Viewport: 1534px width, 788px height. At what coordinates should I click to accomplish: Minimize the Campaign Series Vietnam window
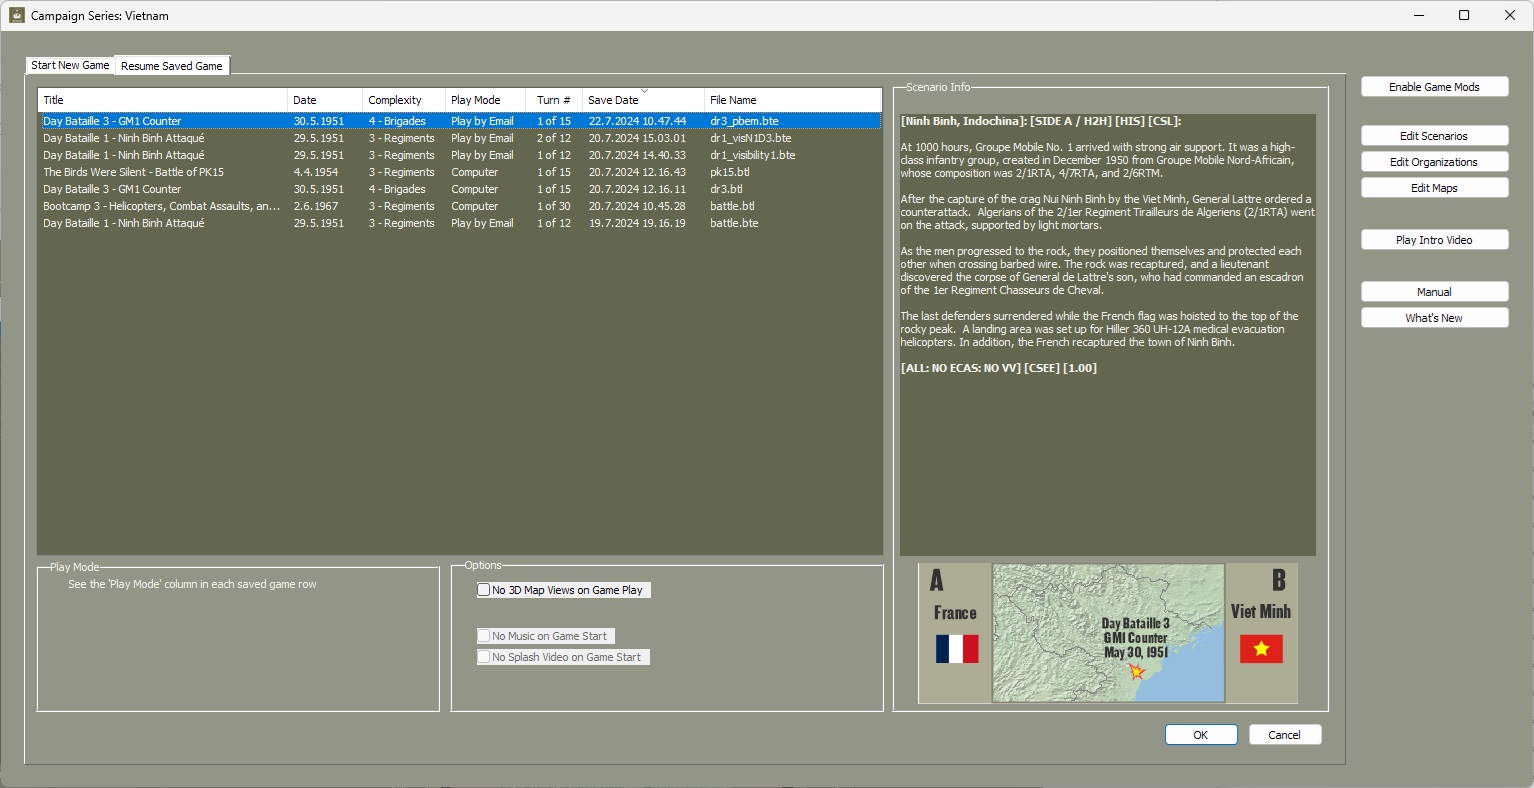tap(1418, 15)
